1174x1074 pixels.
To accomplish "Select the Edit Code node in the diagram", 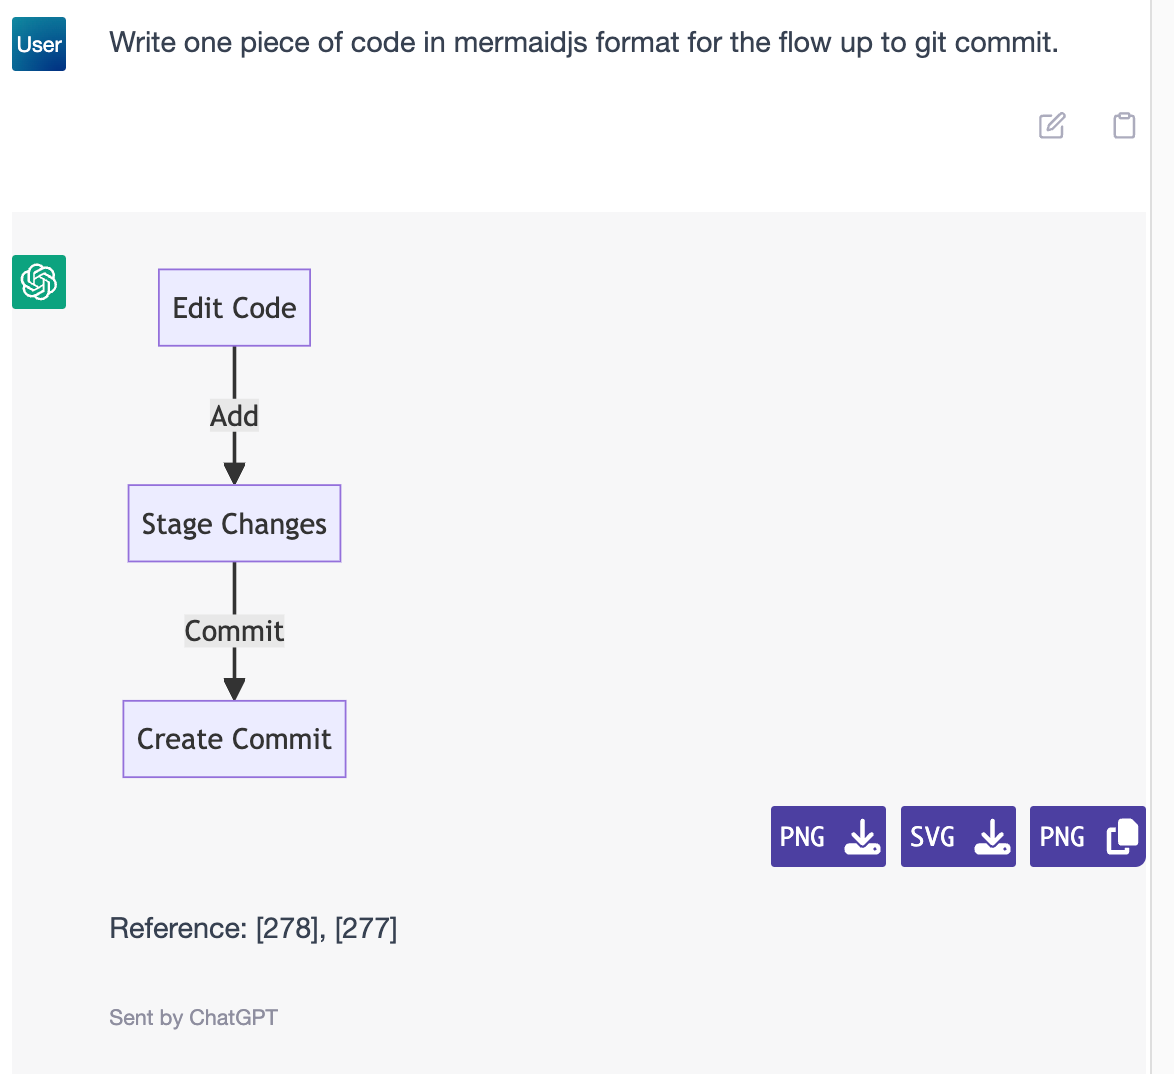I will pos(234,307).
